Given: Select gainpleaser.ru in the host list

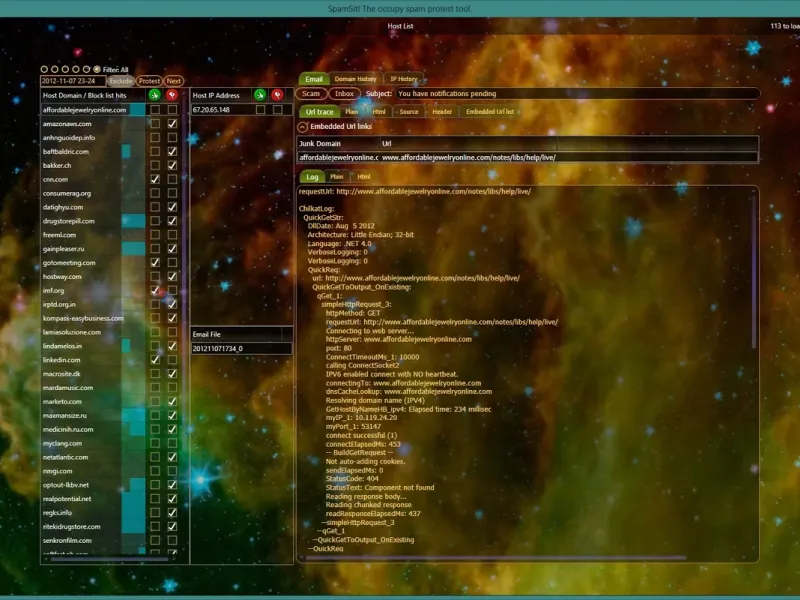Looking at the screenshot, I should coord(63,249).
